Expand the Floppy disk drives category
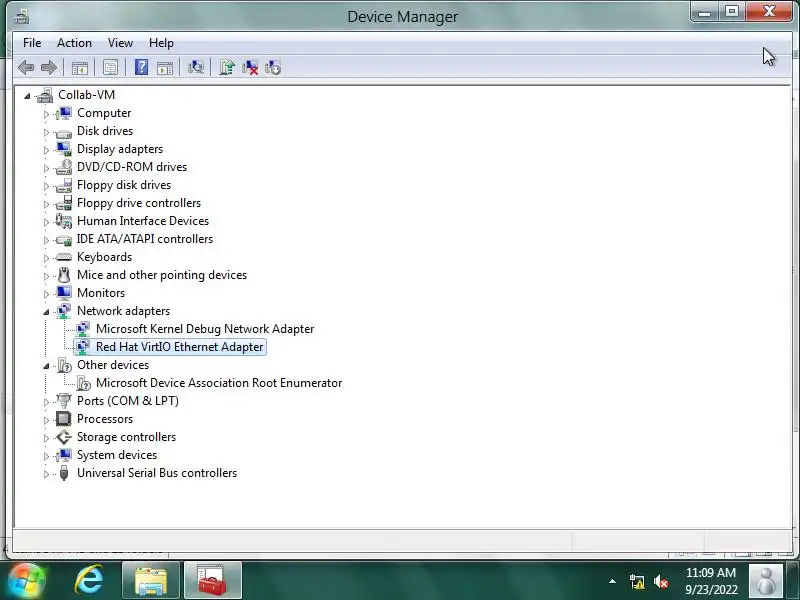This screenshot has width=800, height=600. [x=46, y=186]
